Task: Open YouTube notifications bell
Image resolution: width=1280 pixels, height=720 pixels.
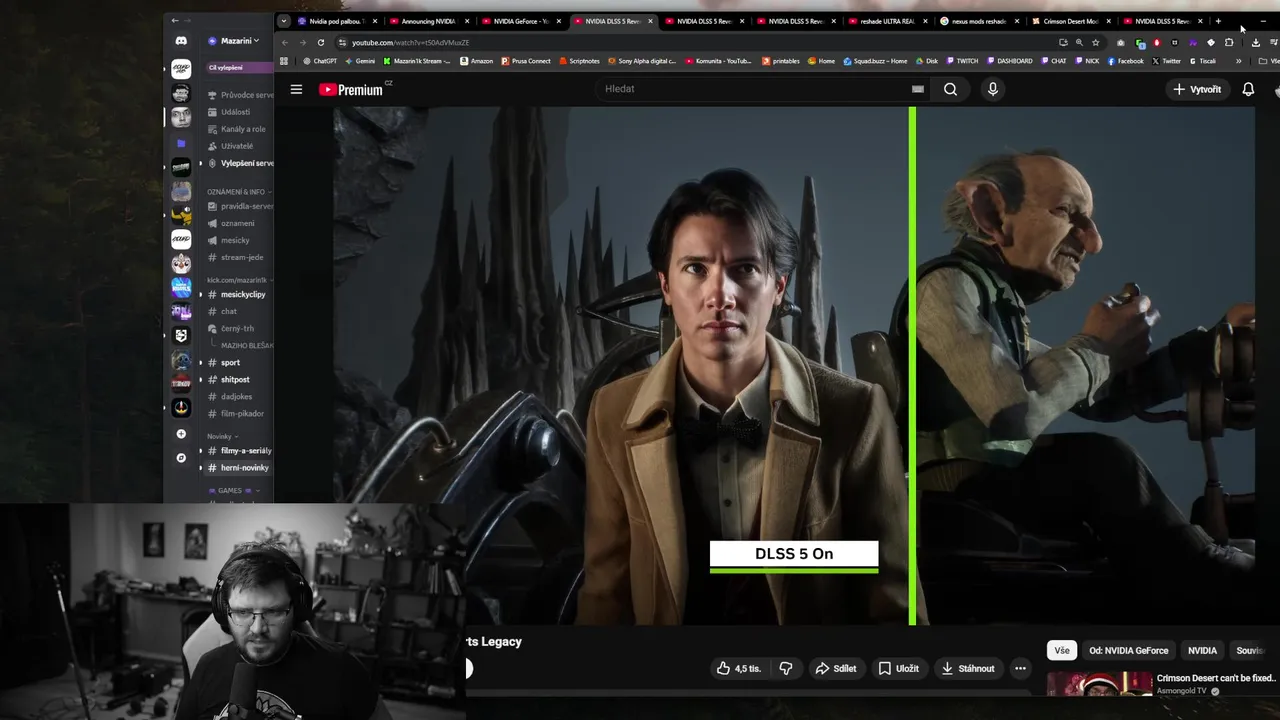Action: coord(1248,89)
